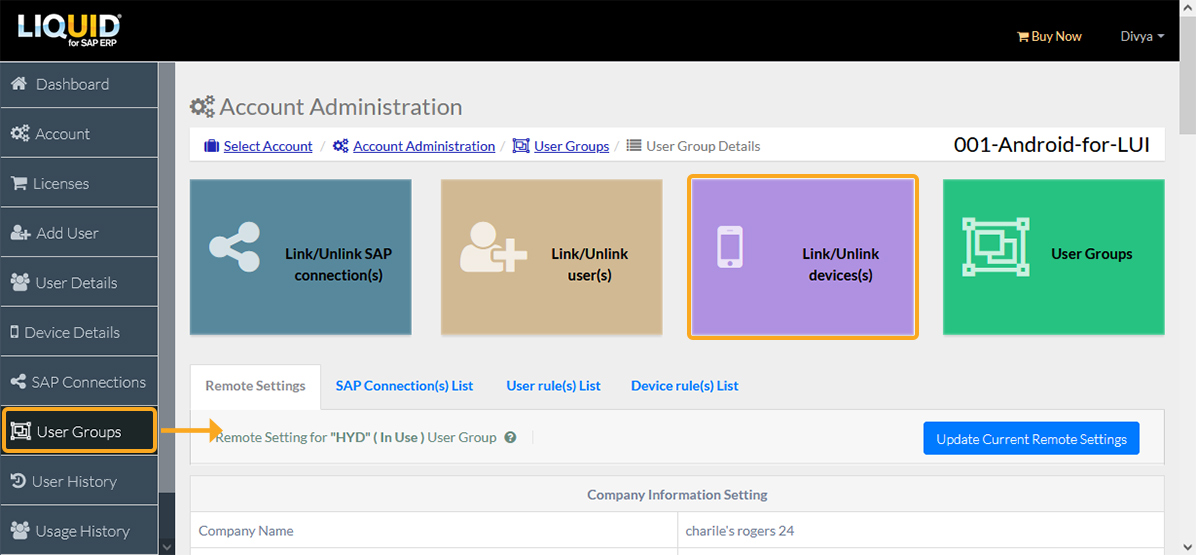Open the Divya user dropdown menu
Image resolution: width=1196 pixels, height=555 pixels.
pyautogui.click(x=1142, y=36)
